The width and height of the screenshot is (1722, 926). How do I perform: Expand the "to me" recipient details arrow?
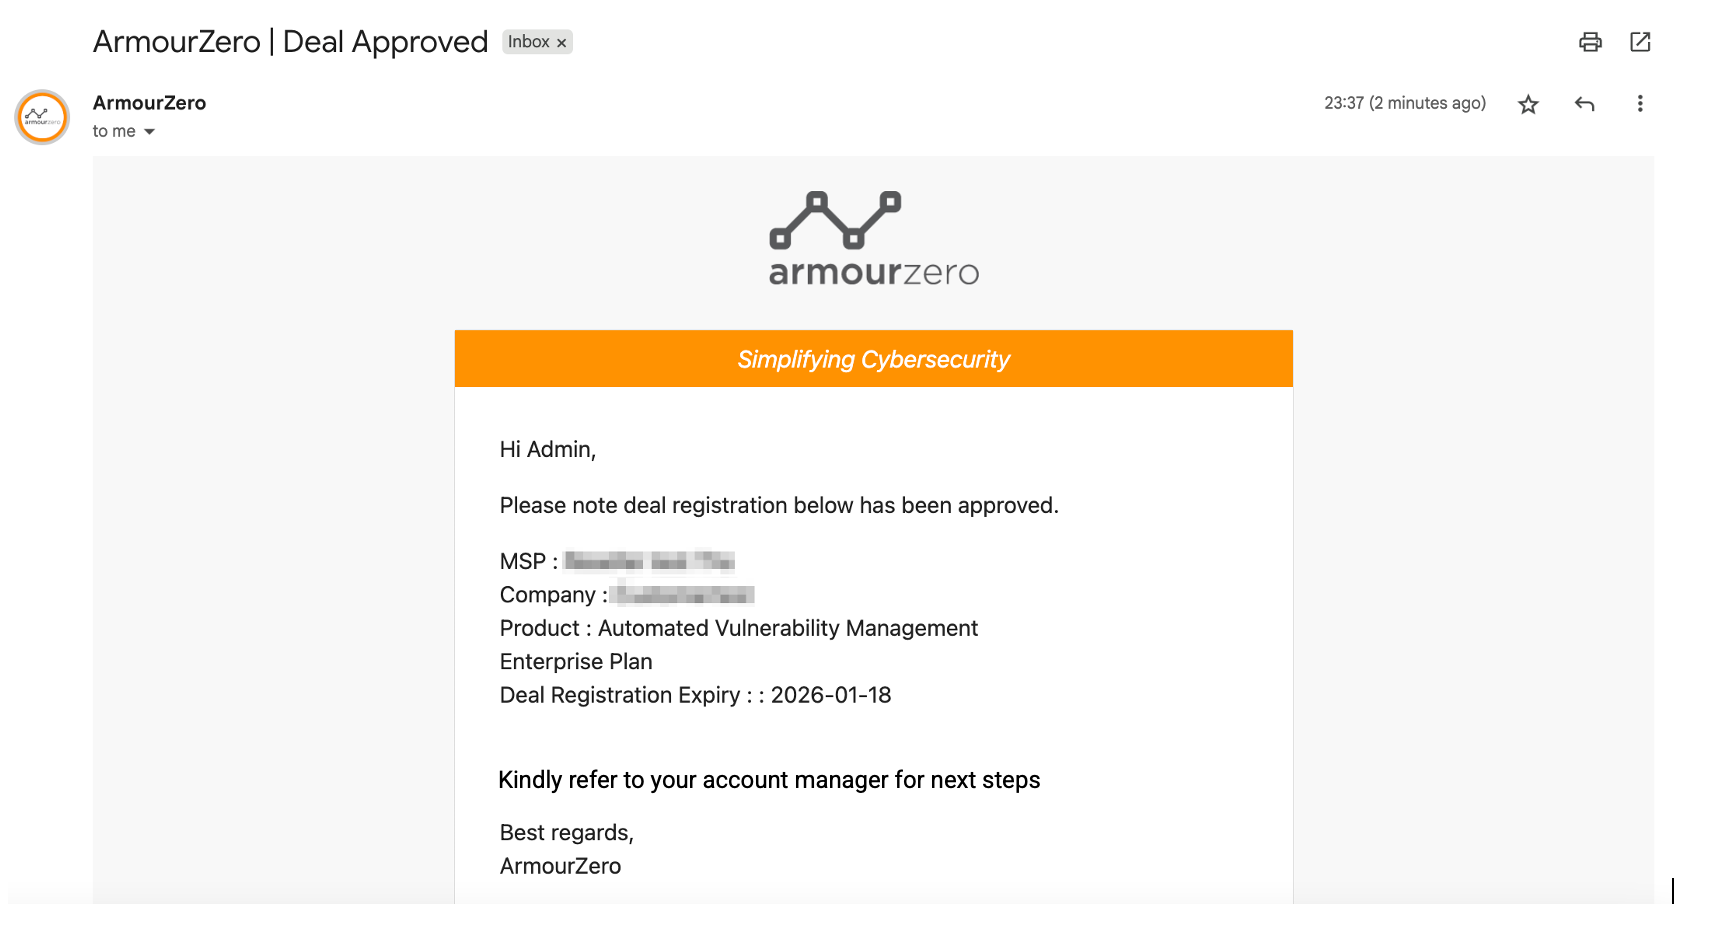click(150, 132)
